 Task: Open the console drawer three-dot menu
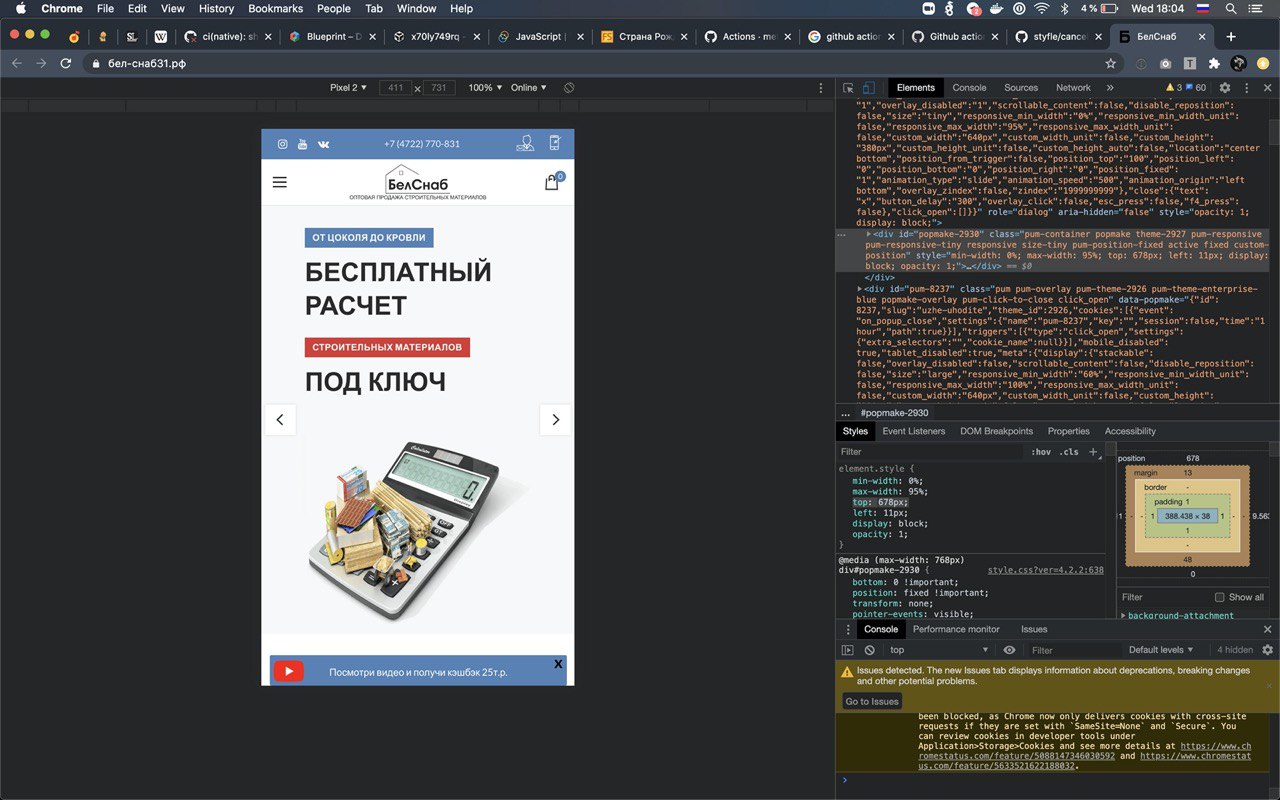click(x=848, y=630)
